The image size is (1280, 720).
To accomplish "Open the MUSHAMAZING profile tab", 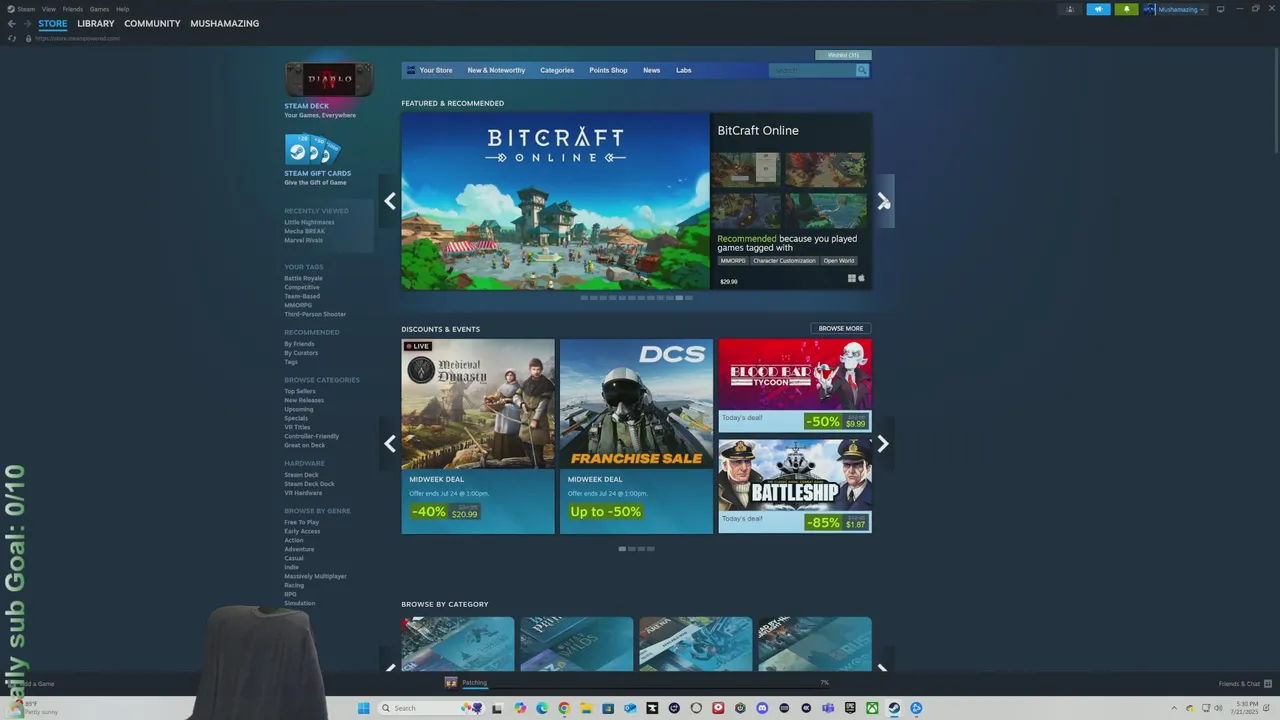I will pyautogui.click(x=225, y=23).
